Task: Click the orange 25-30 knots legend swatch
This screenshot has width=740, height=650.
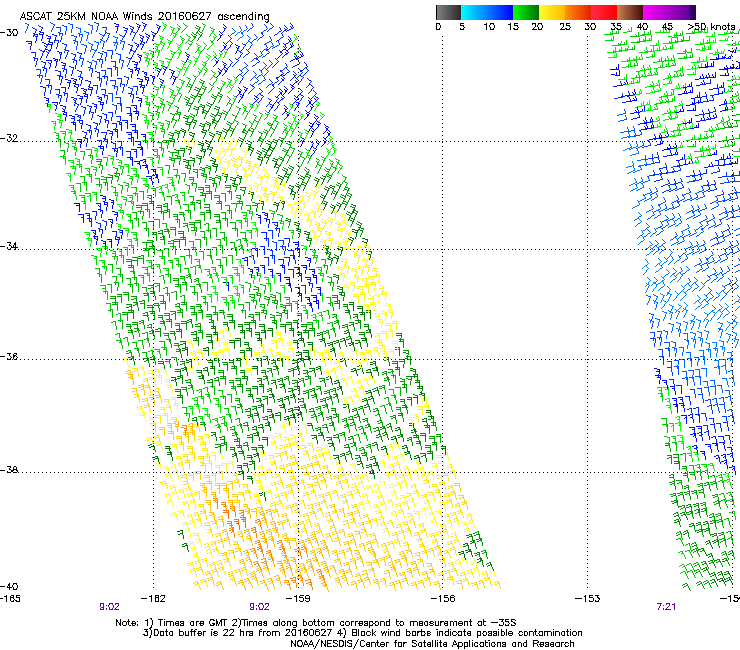Action: click(578, 12)
